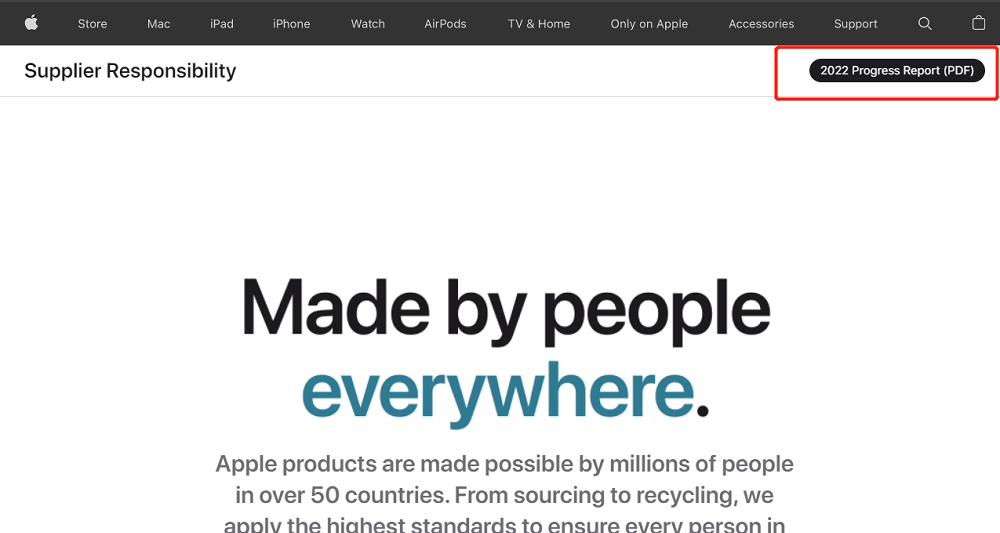
Task: Navigate to AirPods
Action: point(445,24)
